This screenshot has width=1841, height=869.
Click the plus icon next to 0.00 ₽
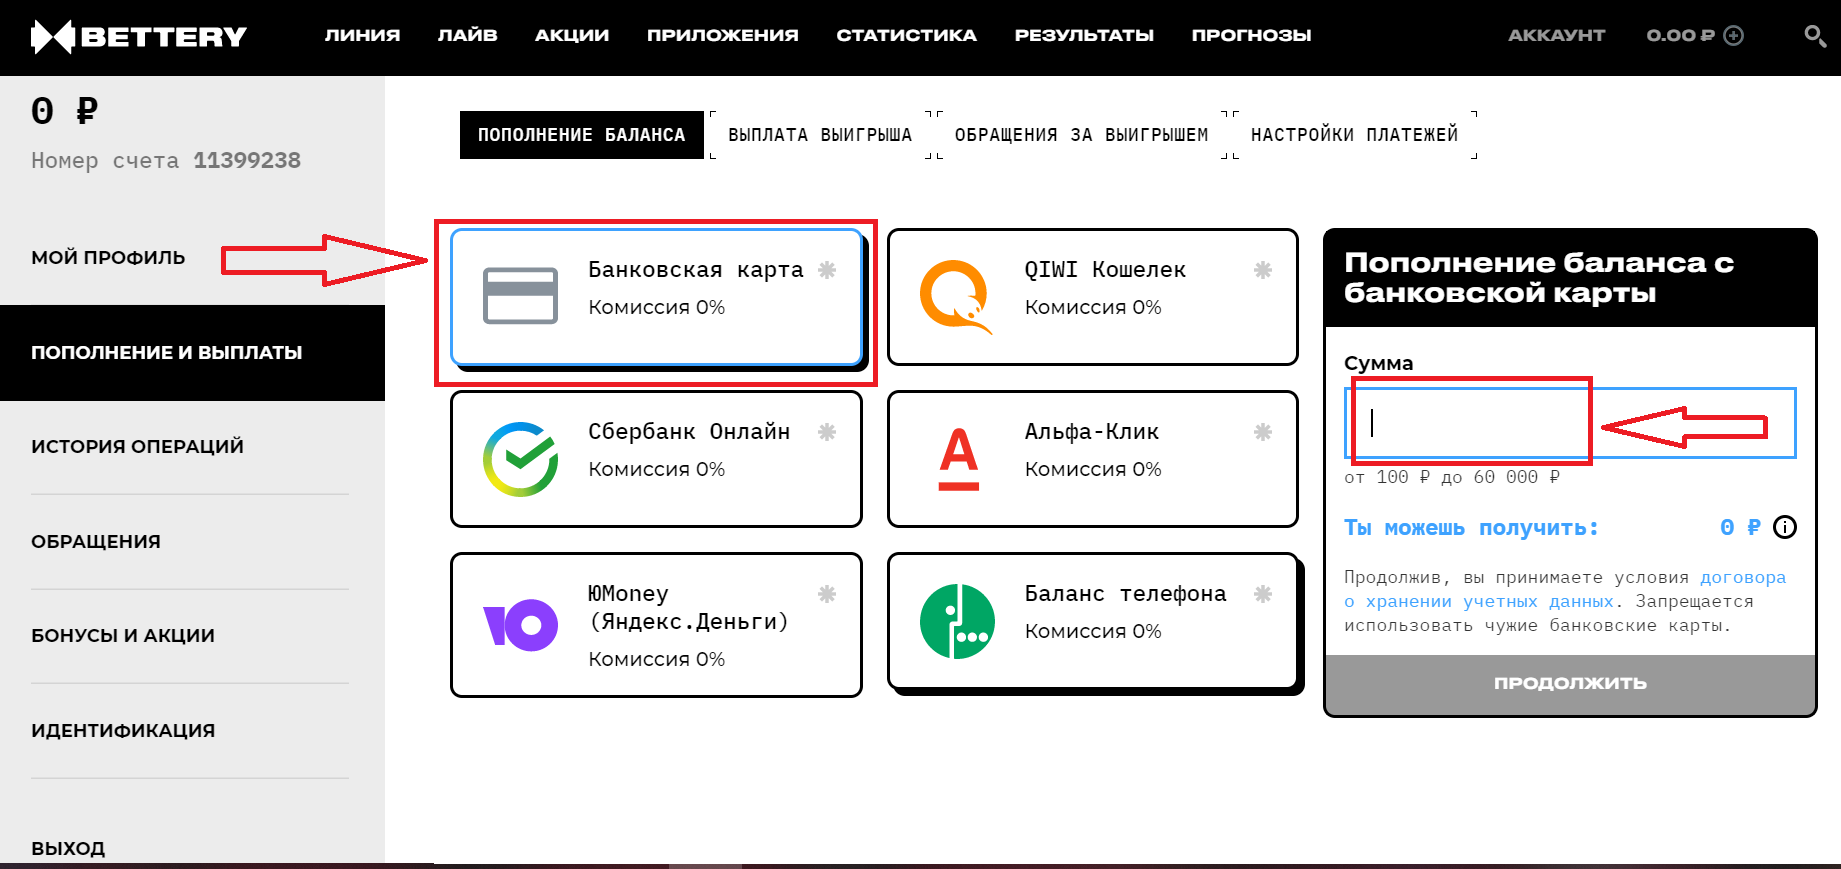click(x=1734, y=36)
